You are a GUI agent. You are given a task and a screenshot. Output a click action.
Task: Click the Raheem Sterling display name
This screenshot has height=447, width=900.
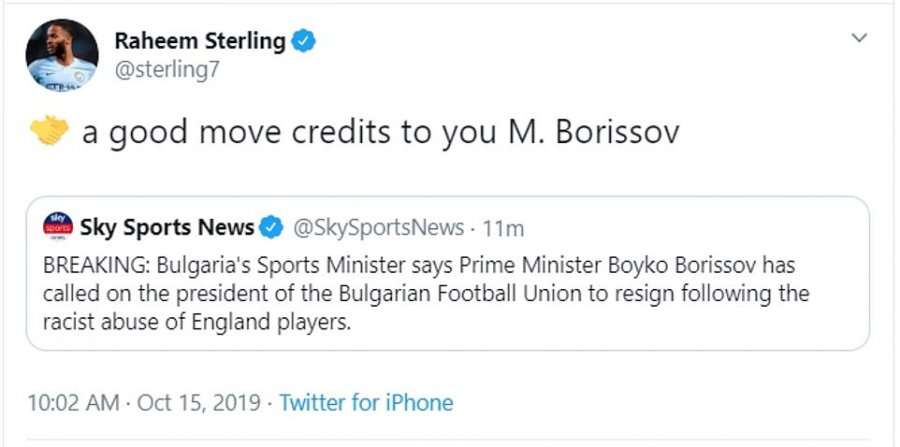[x=199, y=41]
